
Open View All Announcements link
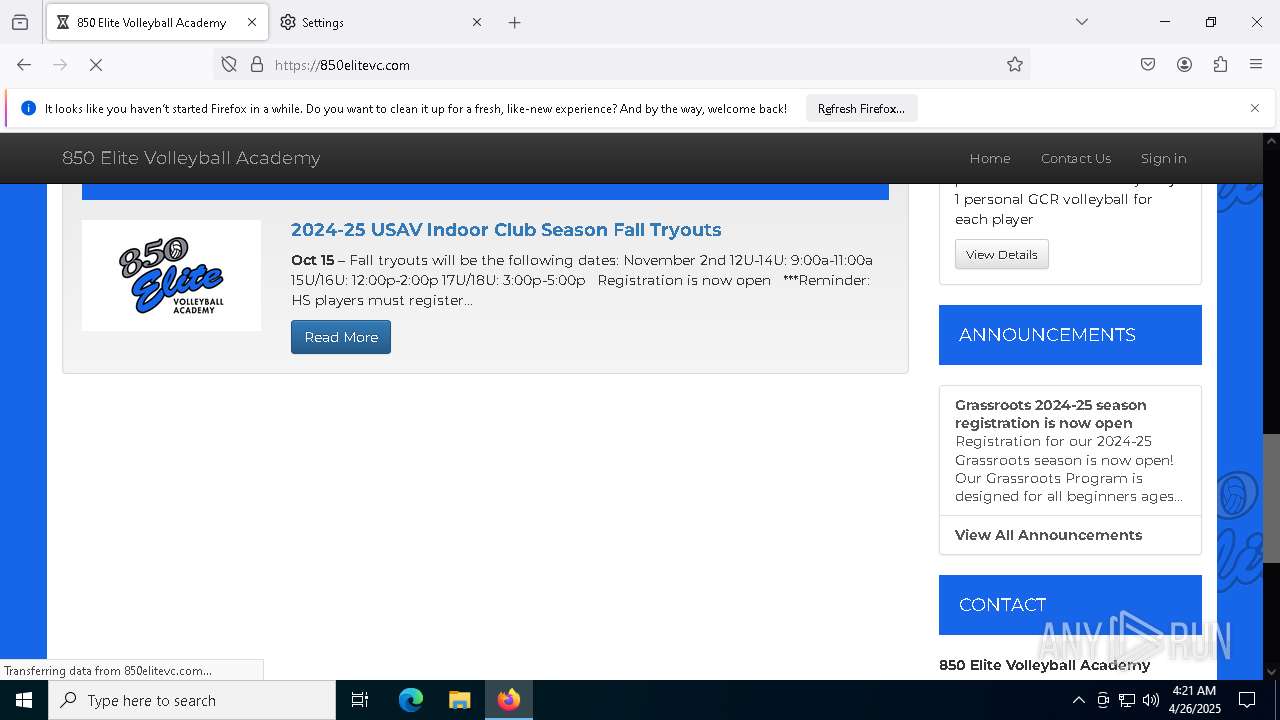[x=1048, y=535]
